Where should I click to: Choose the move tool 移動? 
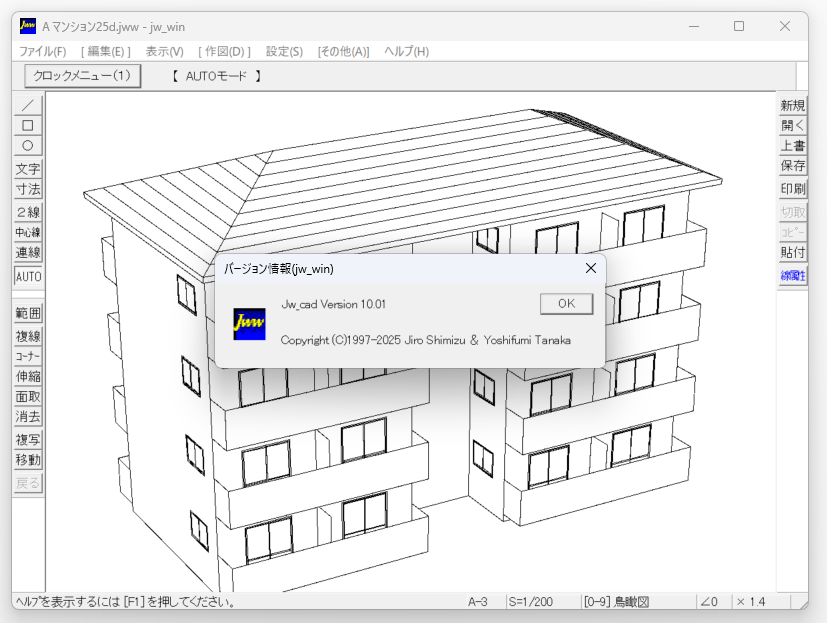27,460
